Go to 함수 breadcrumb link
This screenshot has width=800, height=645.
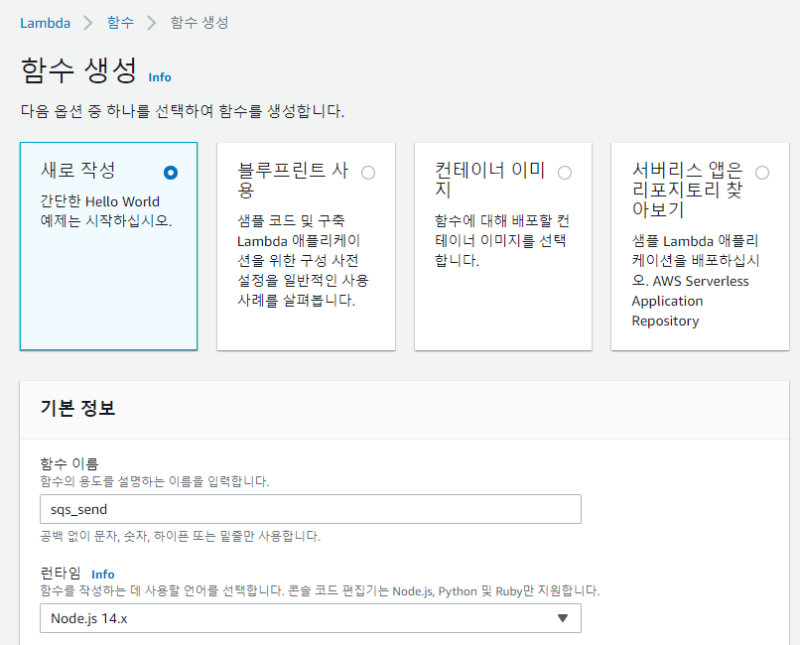120,22
